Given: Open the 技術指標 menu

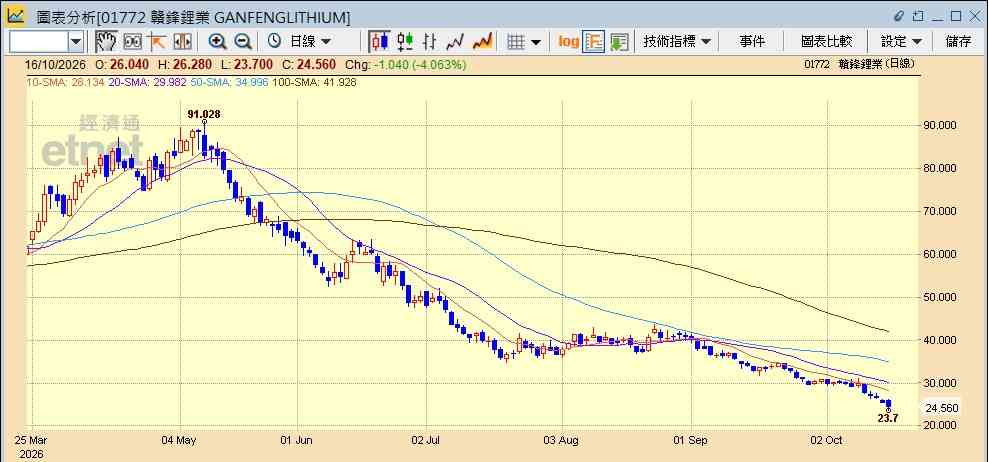Looking at the screenshot, I should point(677,42).
